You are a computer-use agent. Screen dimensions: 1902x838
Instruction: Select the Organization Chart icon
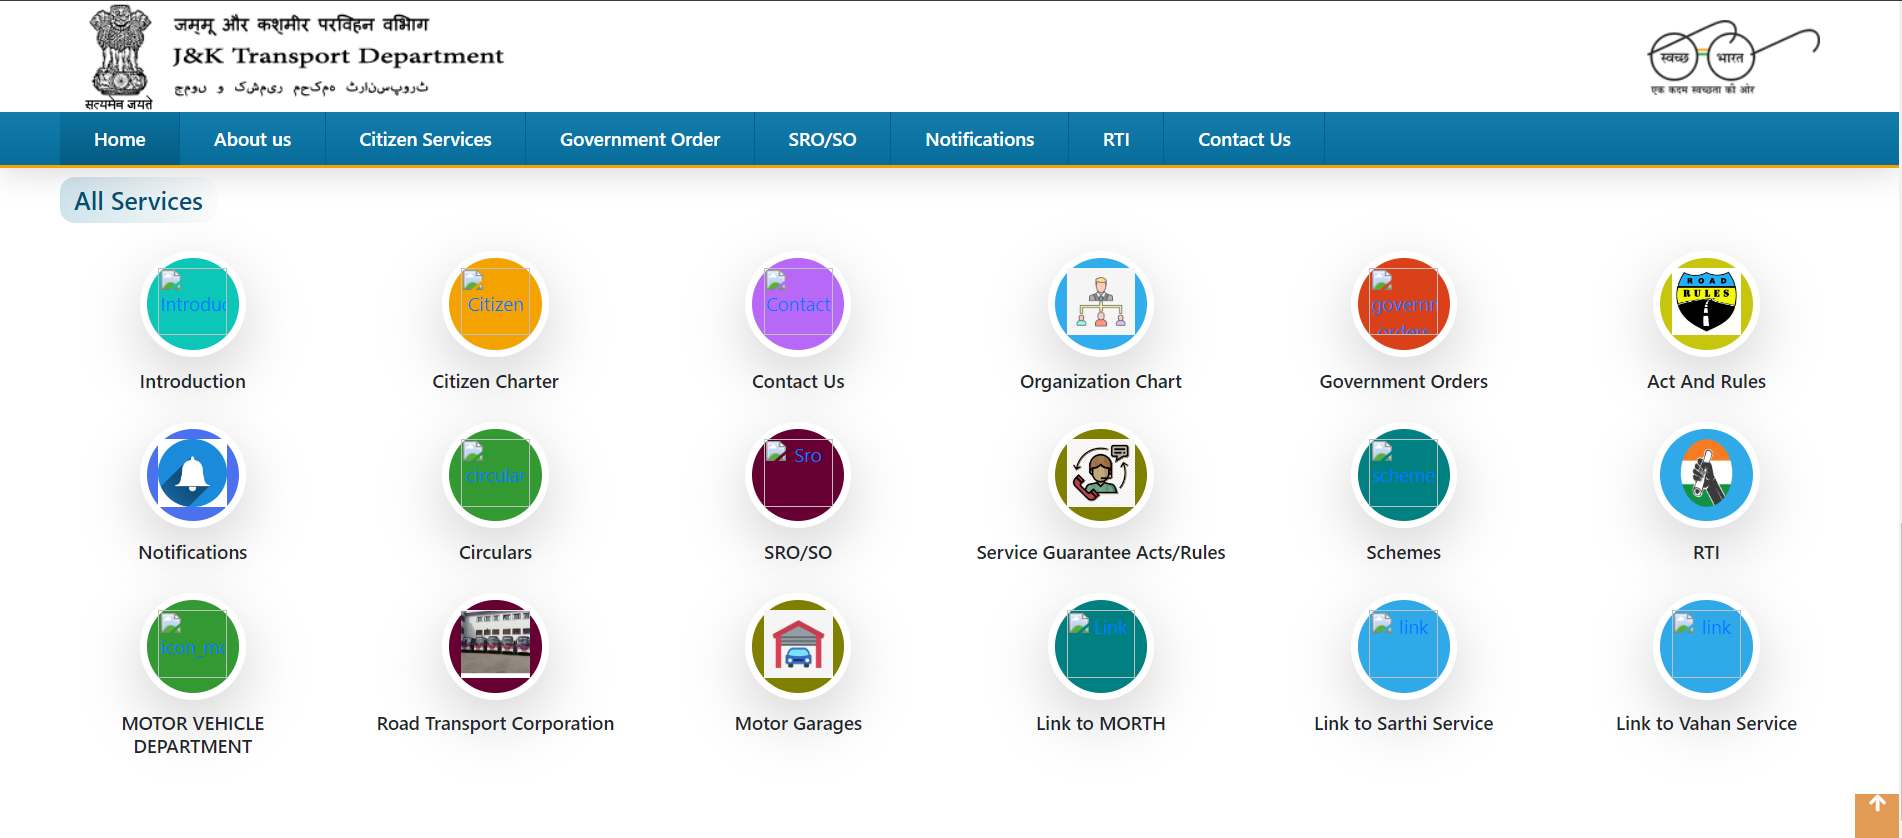(x=1101, y=304)
